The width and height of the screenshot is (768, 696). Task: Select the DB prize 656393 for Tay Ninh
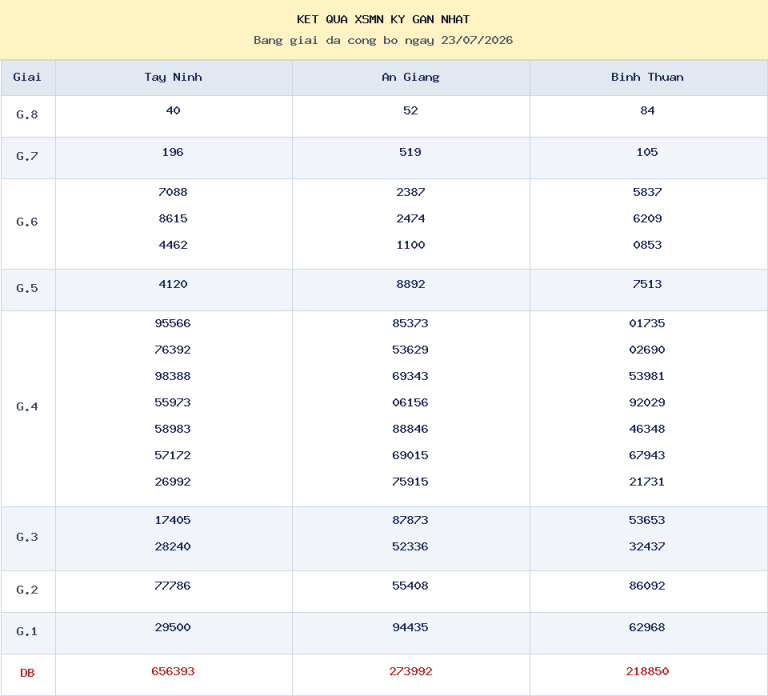click(173, 671)
